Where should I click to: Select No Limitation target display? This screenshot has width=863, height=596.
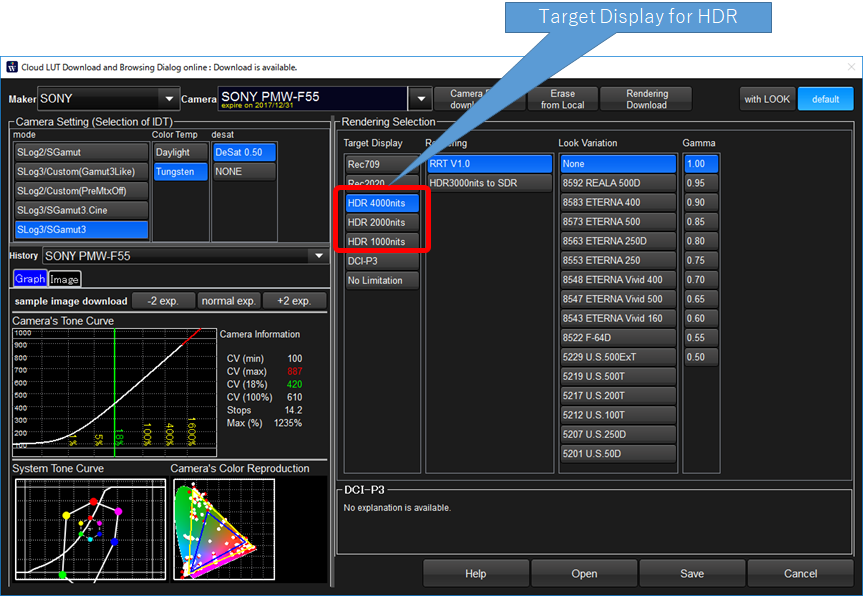tap(381, 280)
